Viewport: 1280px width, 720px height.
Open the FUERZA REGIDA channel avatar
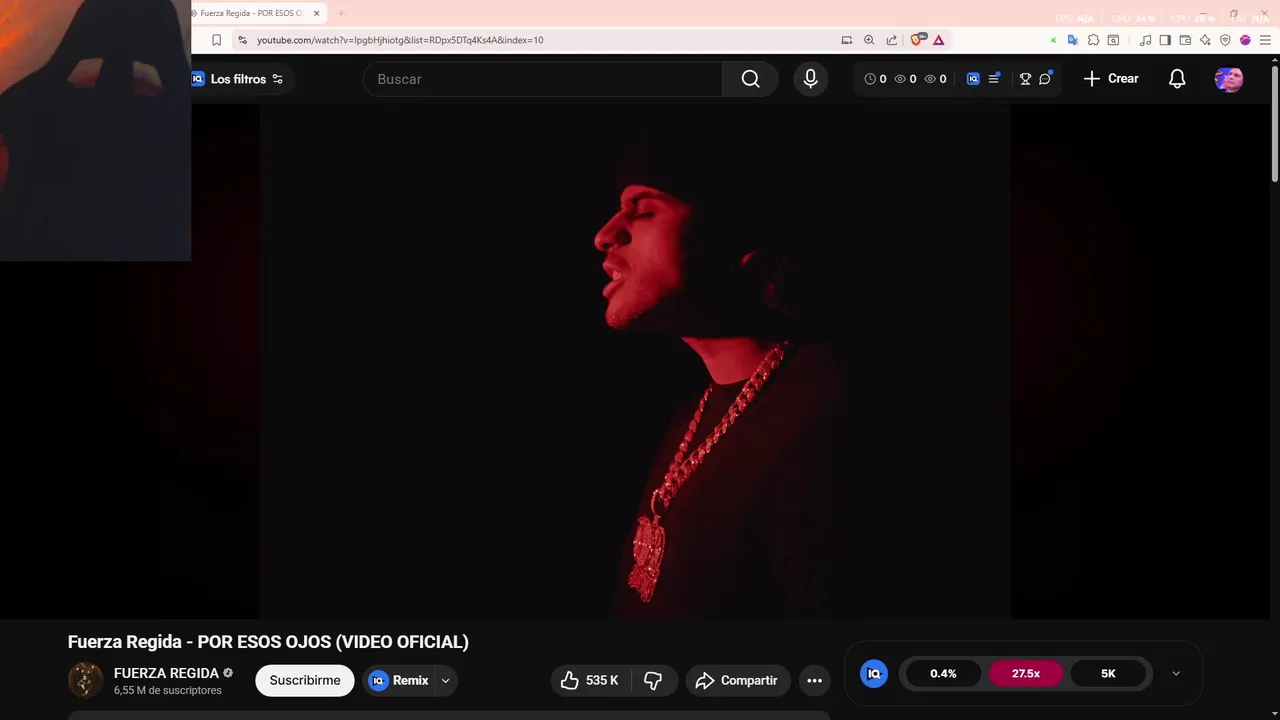[86, 680]
